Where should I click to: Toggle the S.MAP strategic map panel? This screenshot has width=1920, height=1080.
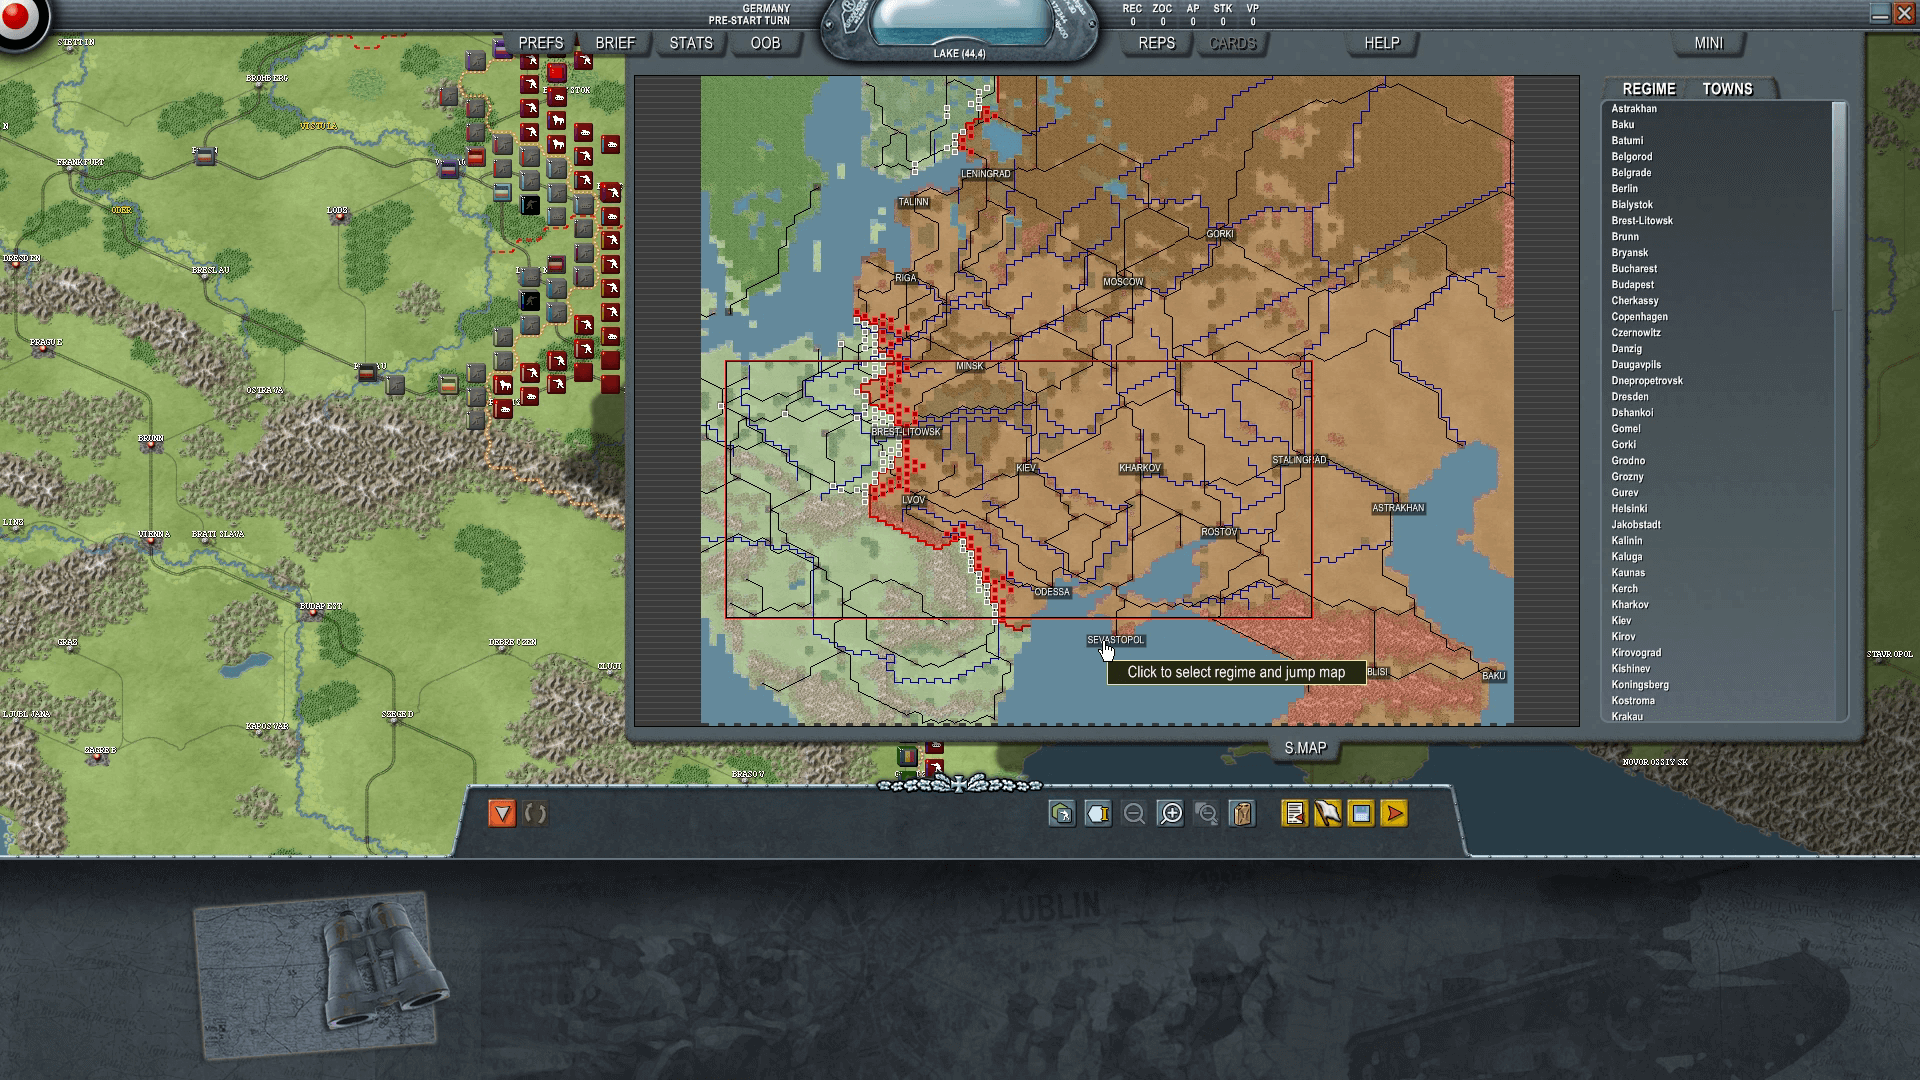(x=1305, y=748)
